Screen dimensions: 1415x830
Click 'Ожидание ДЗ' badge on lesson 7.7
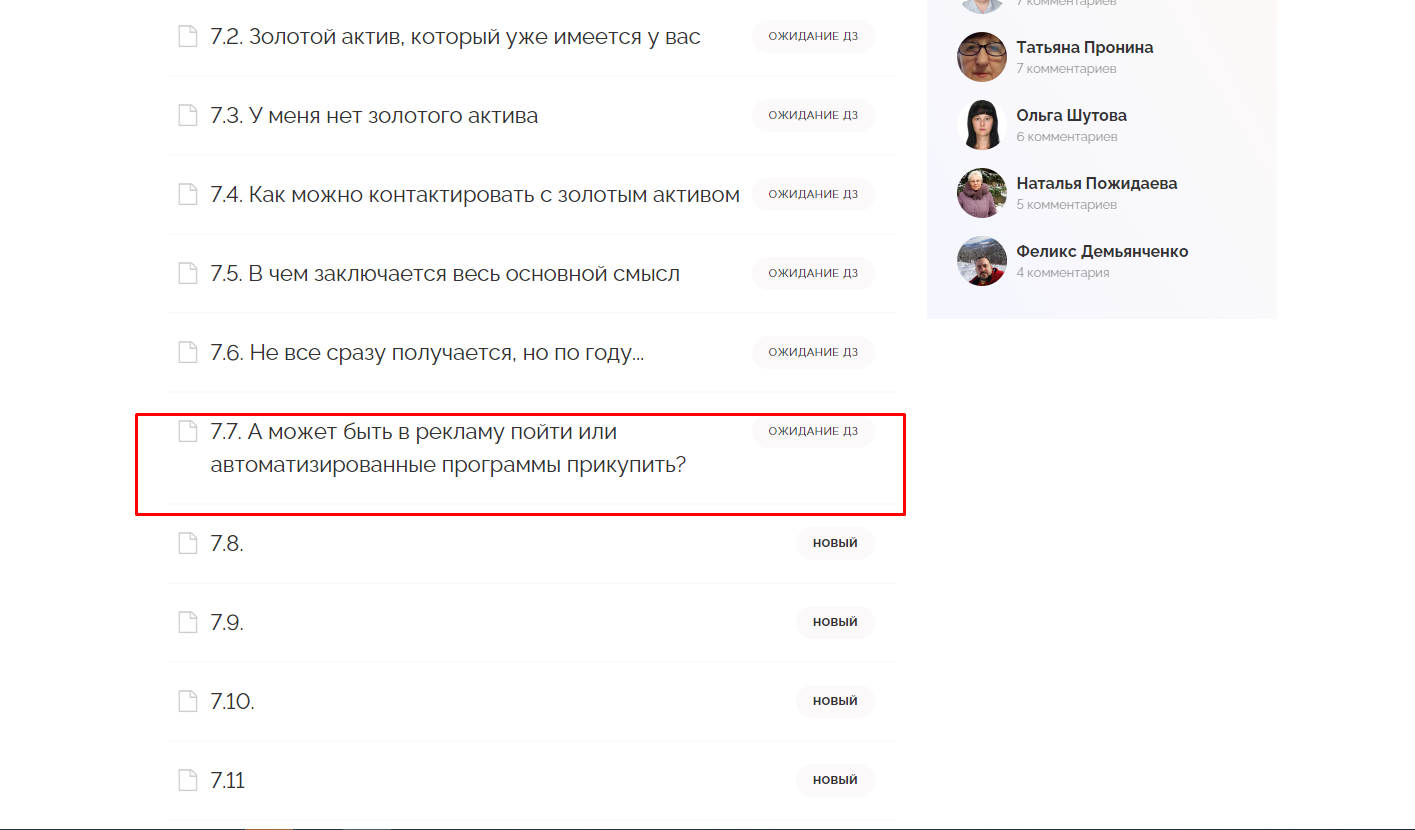[813, 431]
